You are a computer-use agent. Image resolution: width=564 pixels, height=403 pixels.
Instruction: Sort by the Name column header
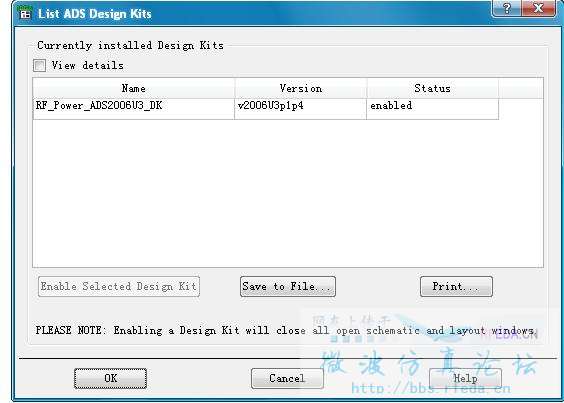point(133,88)
